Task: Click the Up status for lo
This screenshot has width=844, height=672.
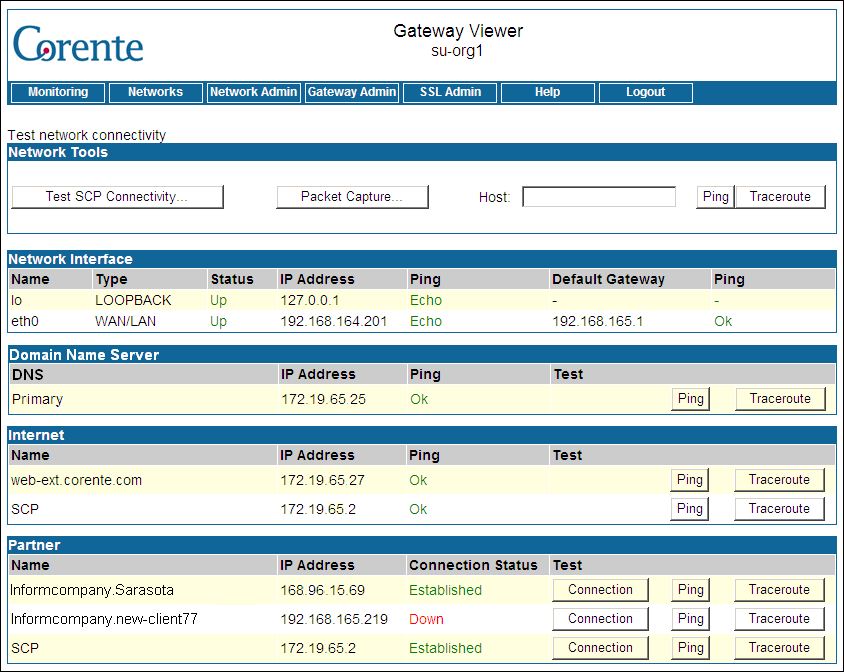Action: point(219,300)
